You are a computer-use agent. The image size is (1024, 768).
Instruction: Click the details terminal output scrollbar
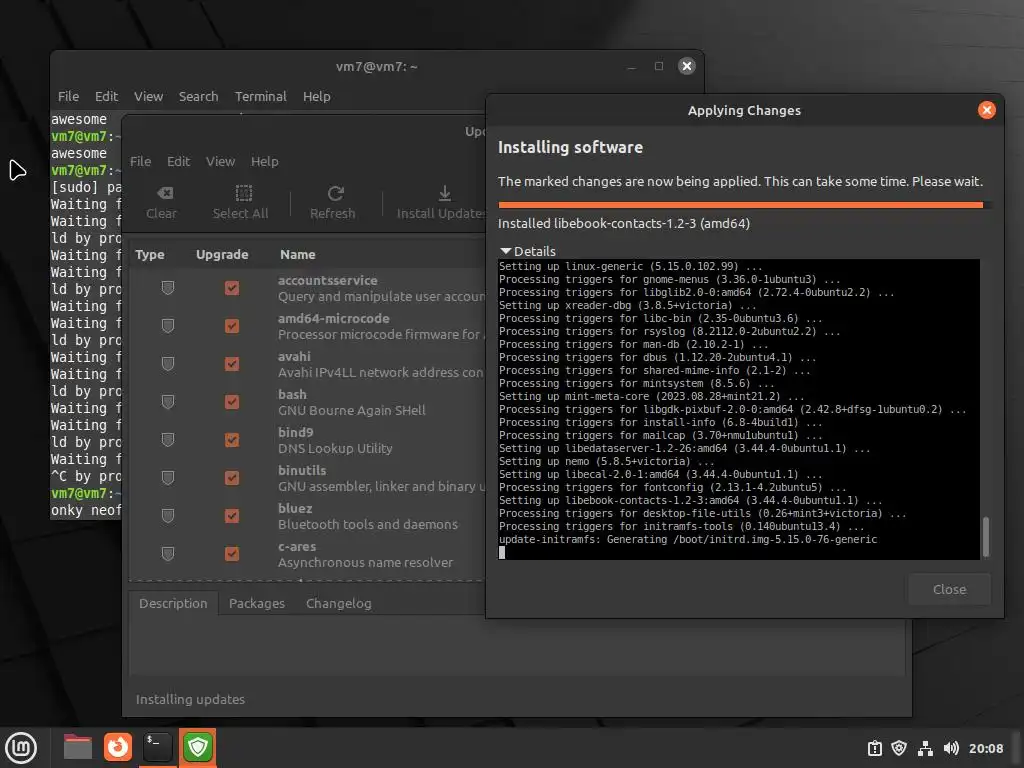pos(985,536)
